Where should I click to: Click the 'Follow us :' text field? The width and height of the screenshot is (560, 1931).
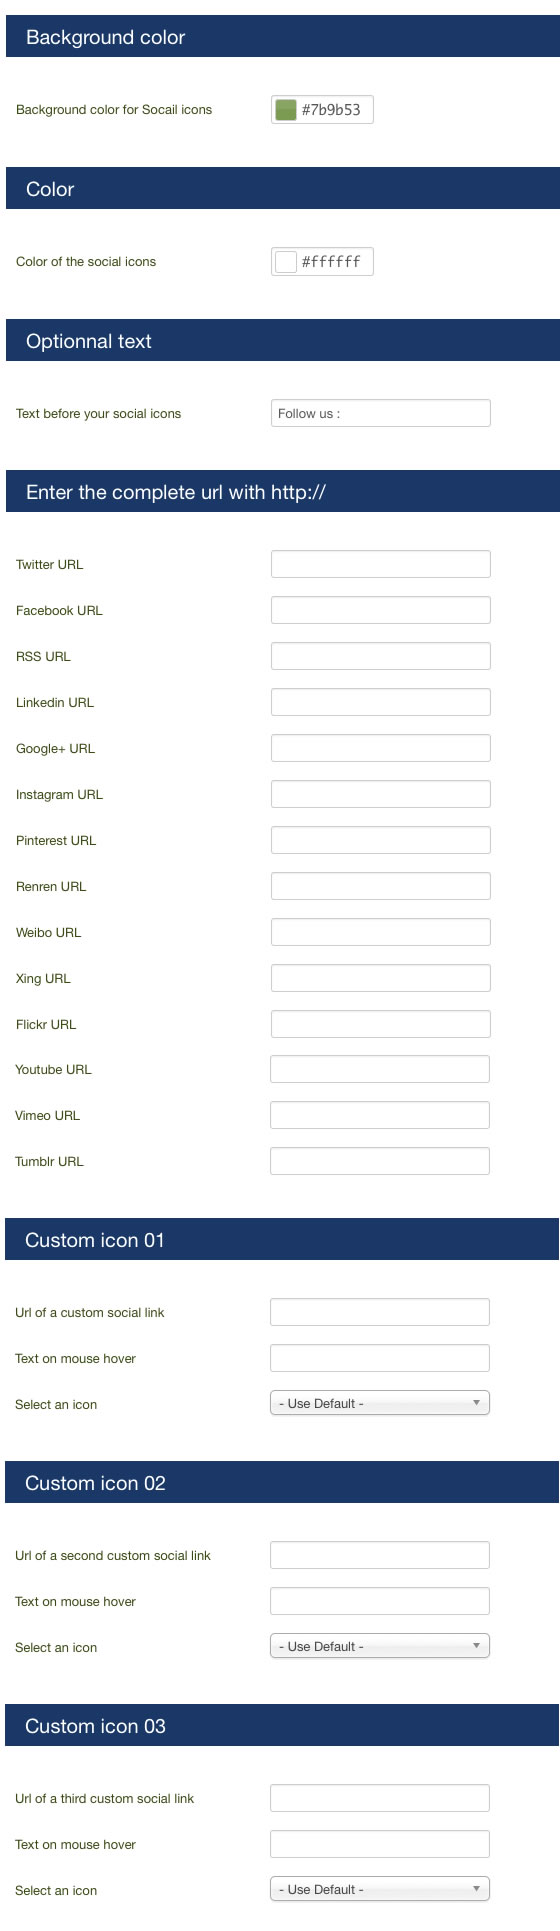(381, 413)
